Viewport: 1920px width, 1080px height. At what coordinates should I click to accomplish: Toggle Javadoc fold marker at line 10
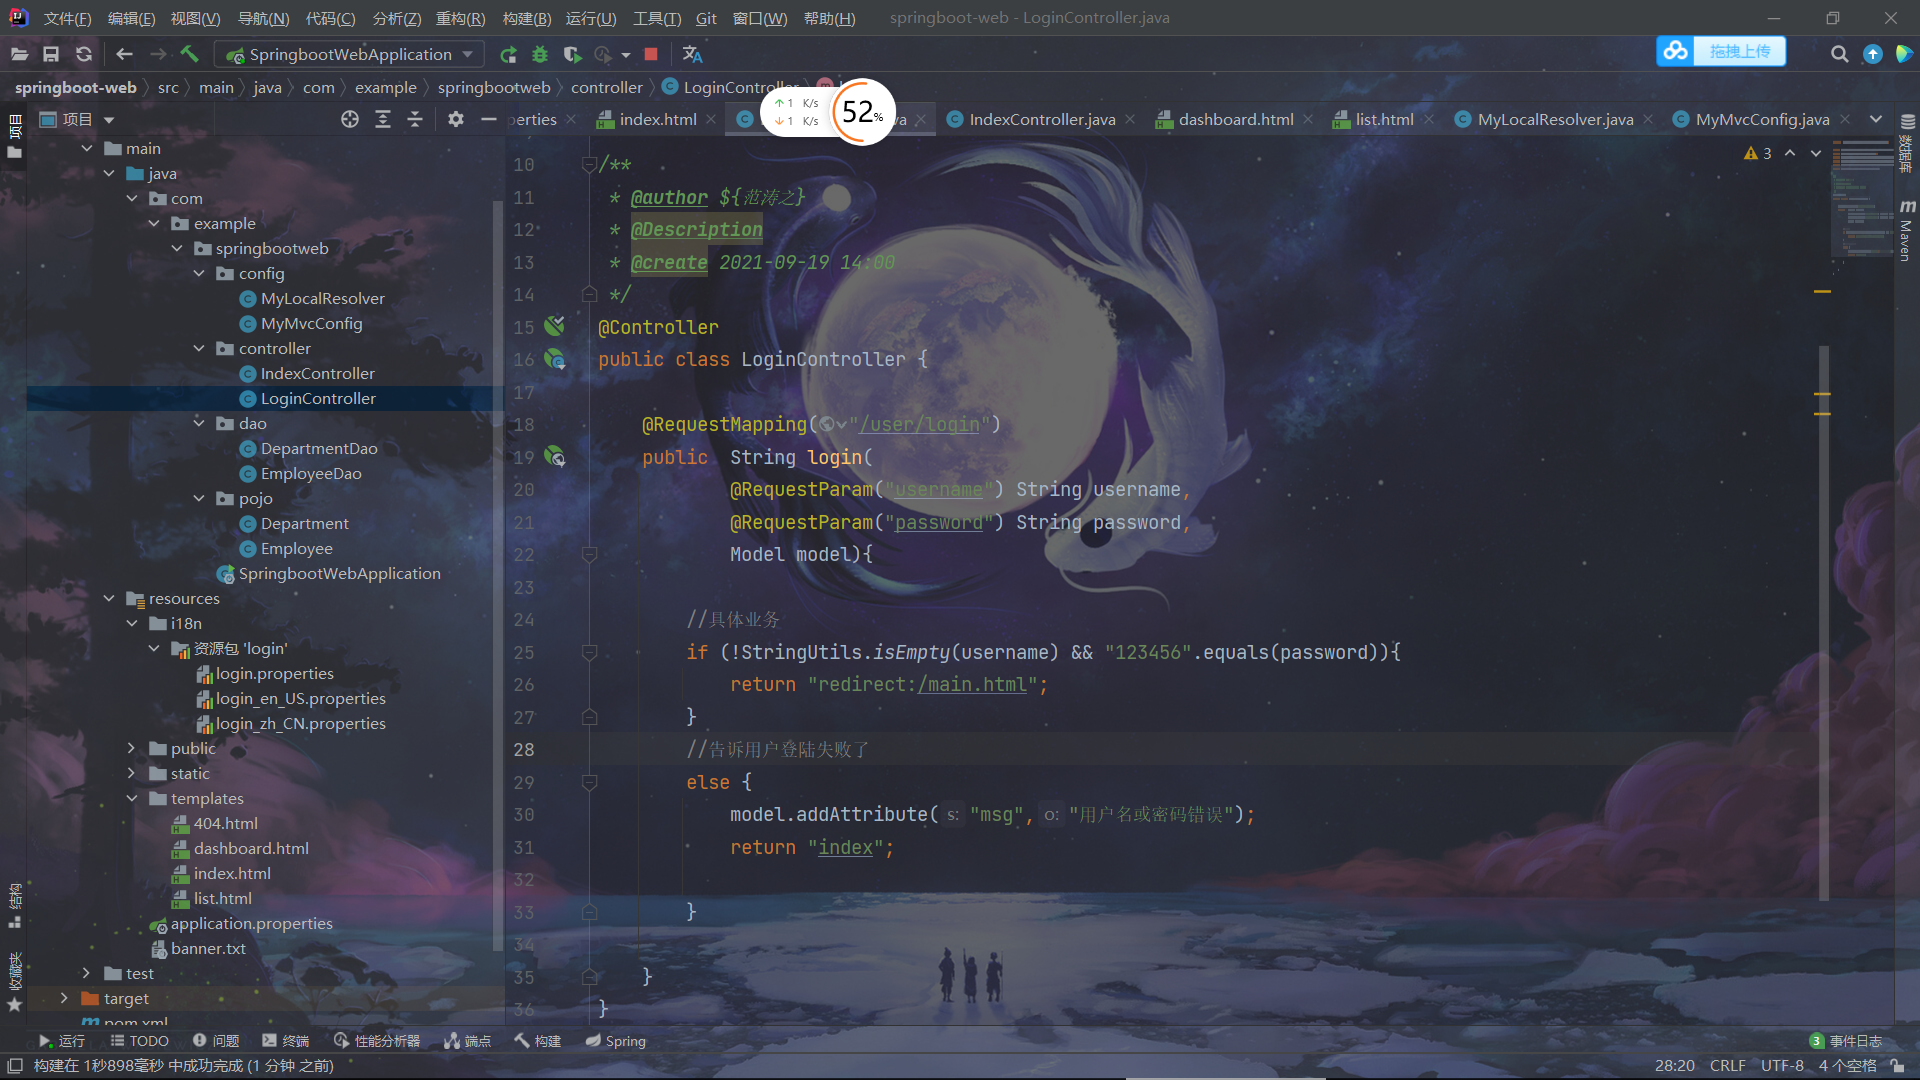click(590, 164)
